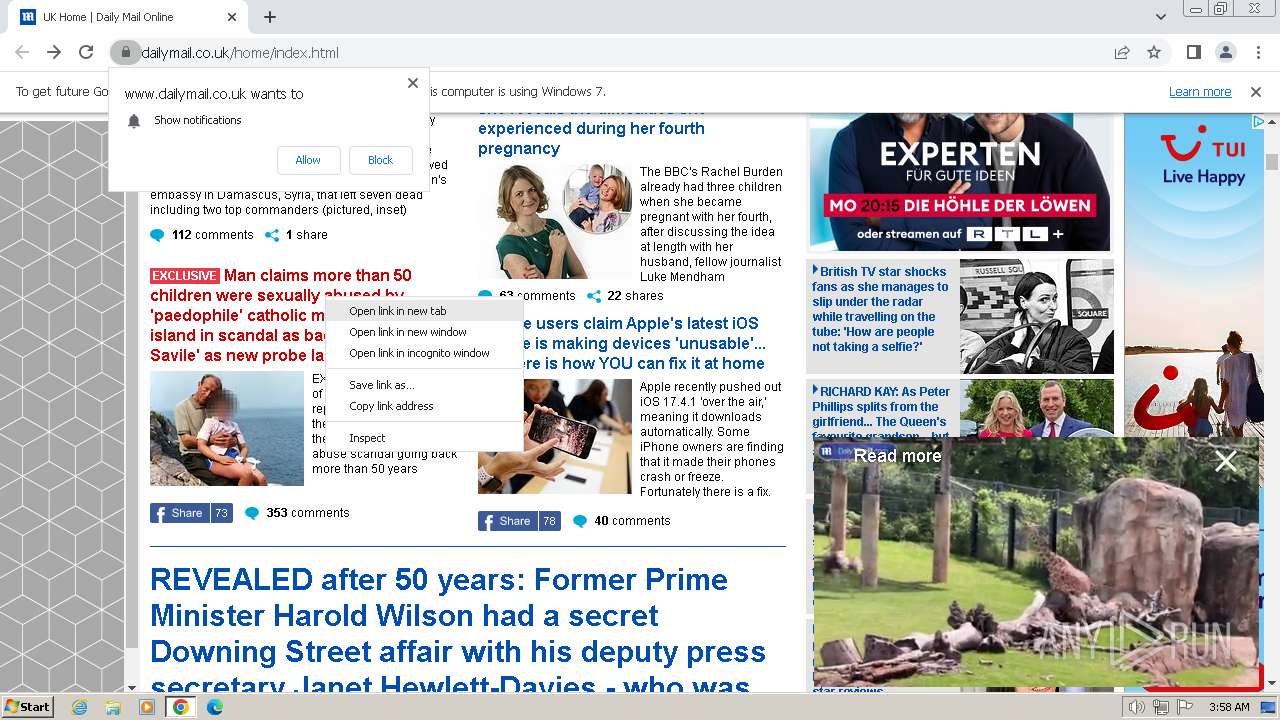1280x720 pixels.
Task: Click the TUI Live Happy ad
Action: tap(1194, 275)
